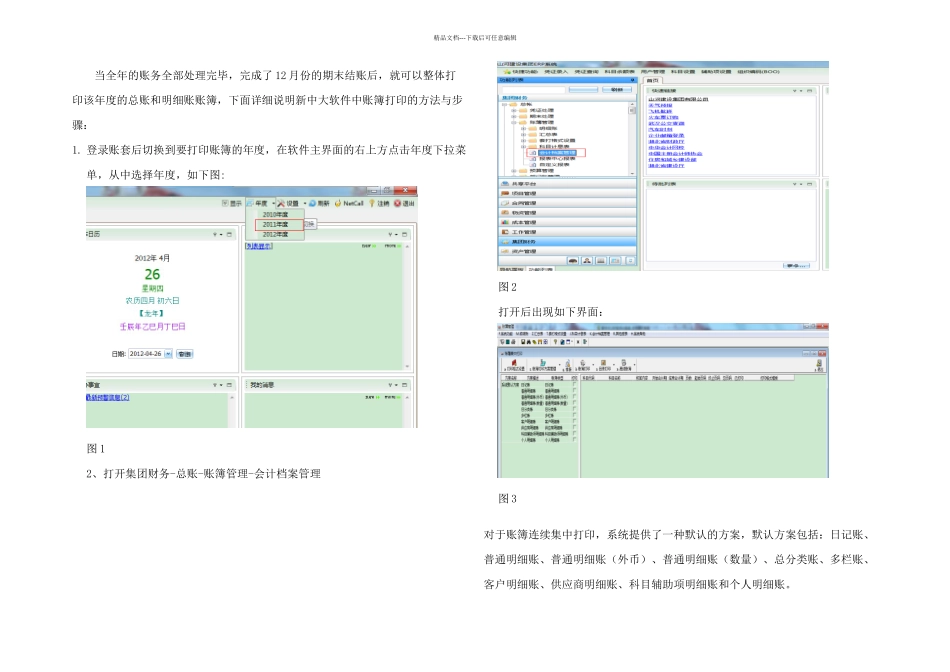
Task: Tick the print checkbox for the 个人明细账 row
Action: tap(574, 439)
